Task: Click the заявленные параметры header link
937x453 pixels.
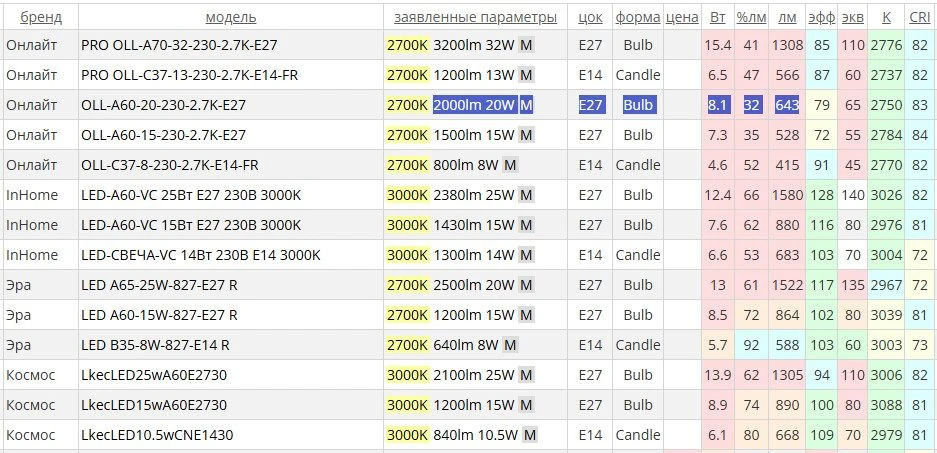Action: (x=475, y=18)
